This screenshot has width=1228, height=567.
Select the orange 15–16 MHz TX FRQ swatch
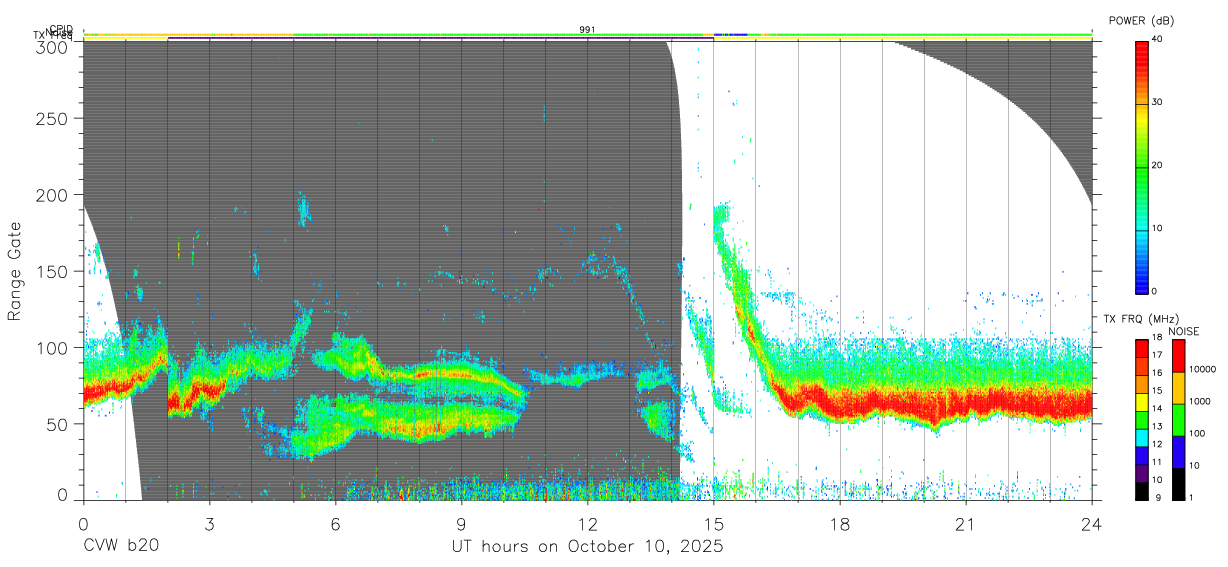(1142, 383)
